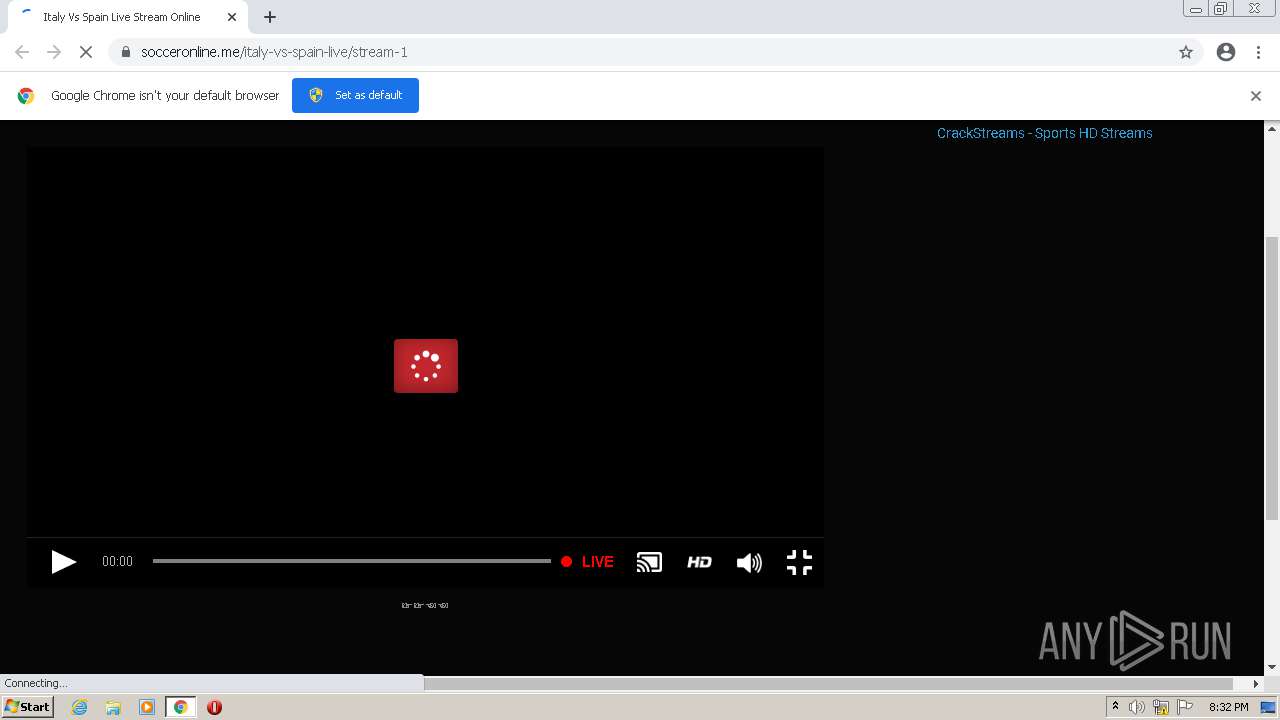1280x720 pixels.
Task: Open a new browser tab
Action: (270, 17)
